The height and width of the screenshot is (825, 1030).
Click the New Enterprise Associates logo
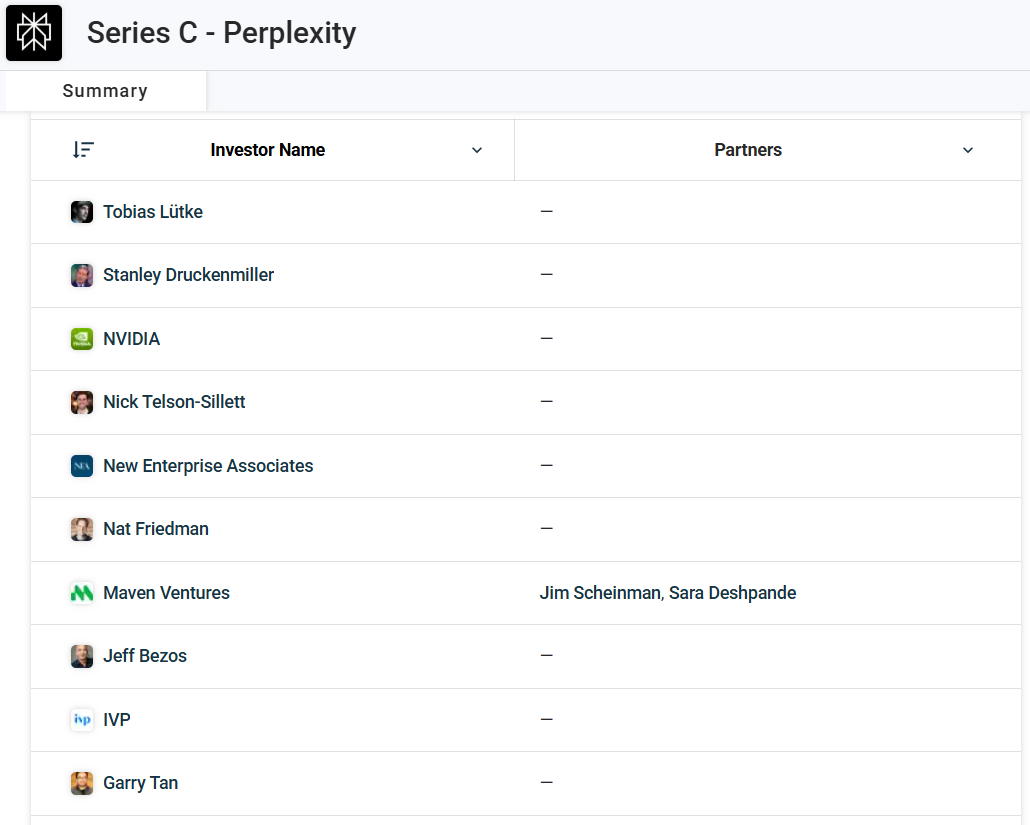pyautogui.click(x=82, y=466)
